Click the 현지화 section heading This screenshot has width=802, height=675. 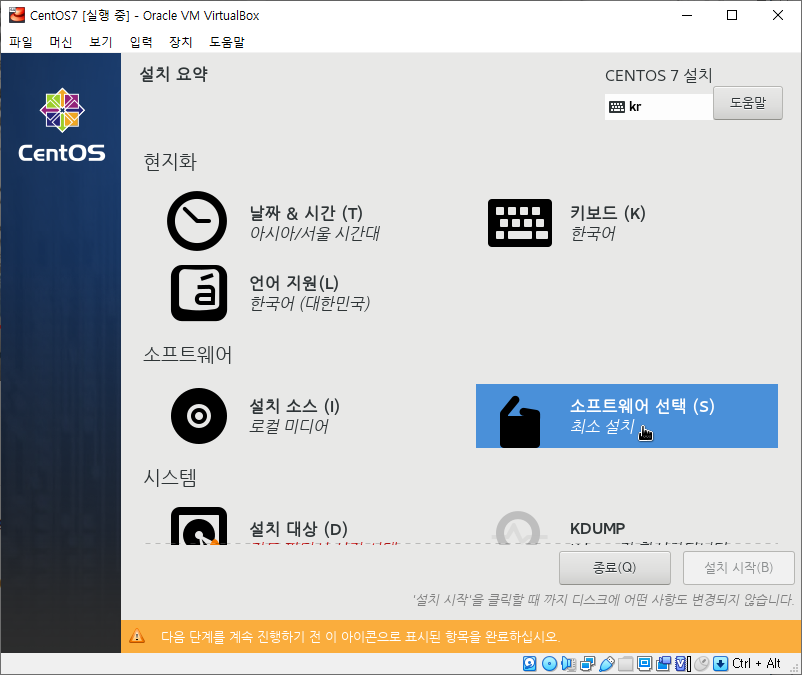[x=170, y=162]
